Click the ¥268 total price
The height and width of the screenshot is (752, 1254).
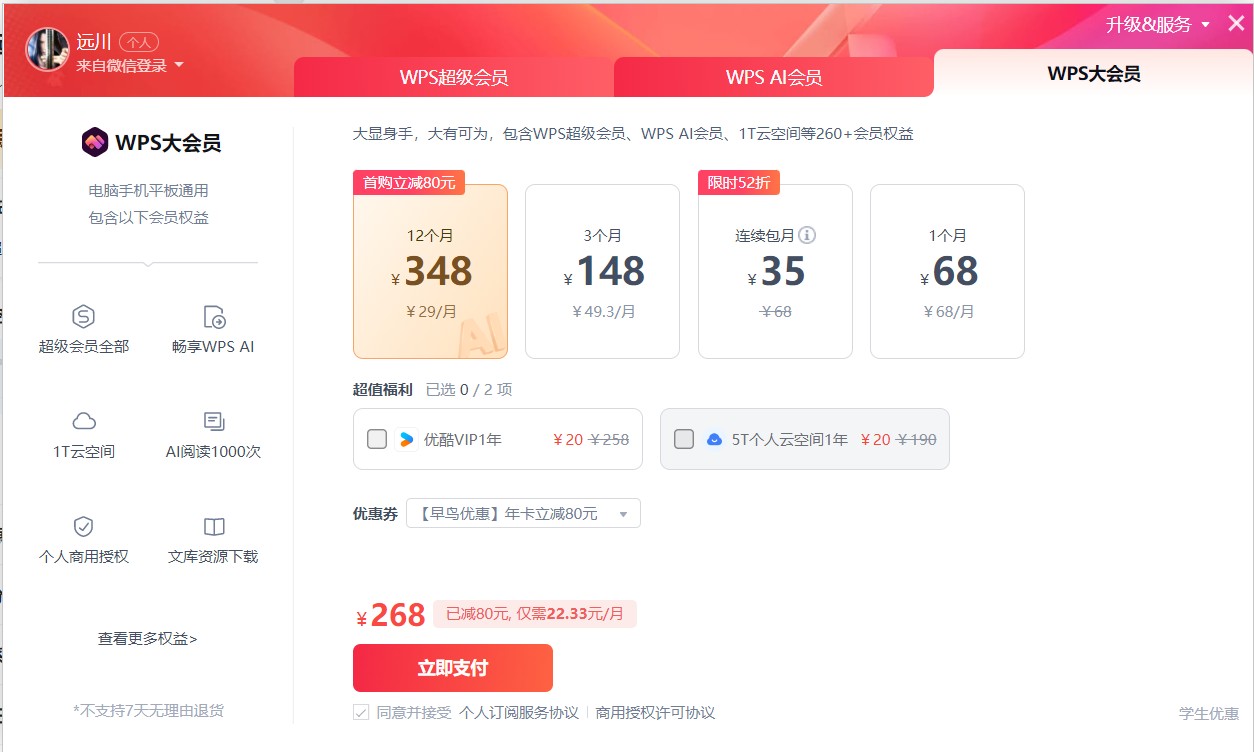391,615
